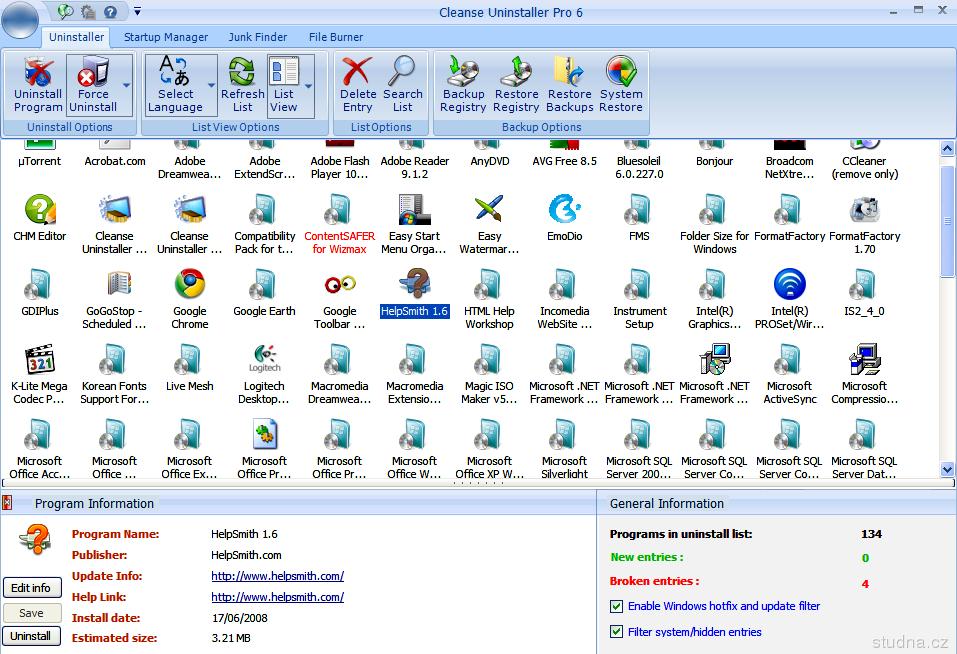This screenshot has height=654, width=957.
Task: Open the Junk Finder tab
Action: (x=257, y=37)
